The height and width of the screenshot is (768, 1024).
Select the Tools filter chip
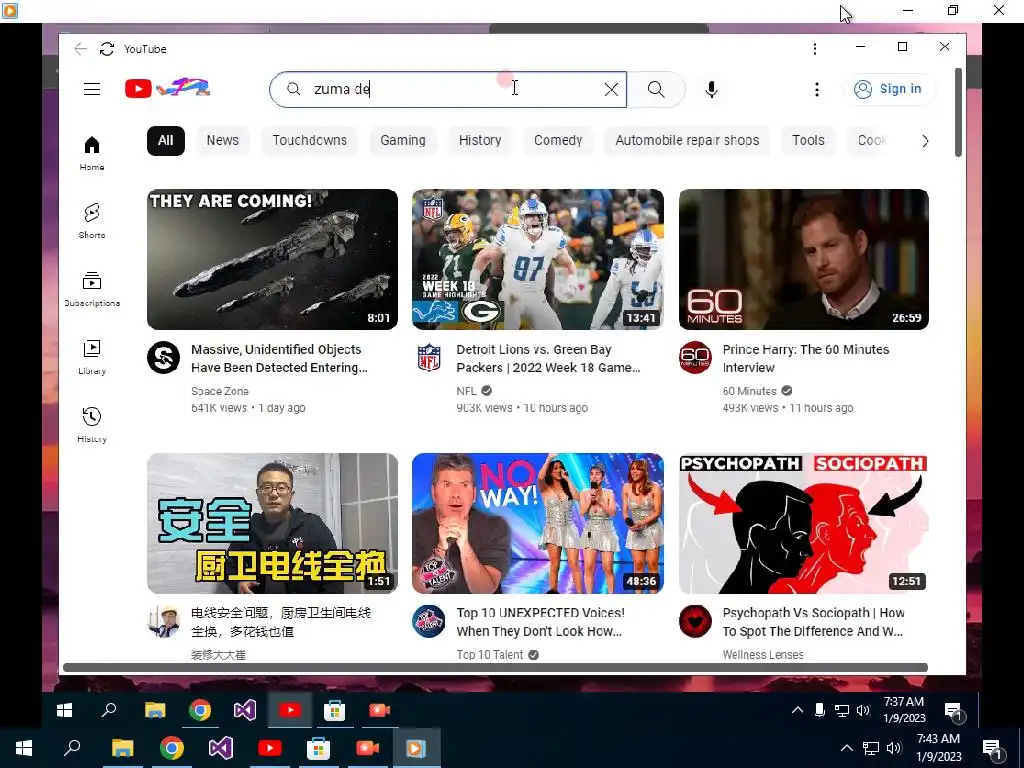tap(808, 140)
